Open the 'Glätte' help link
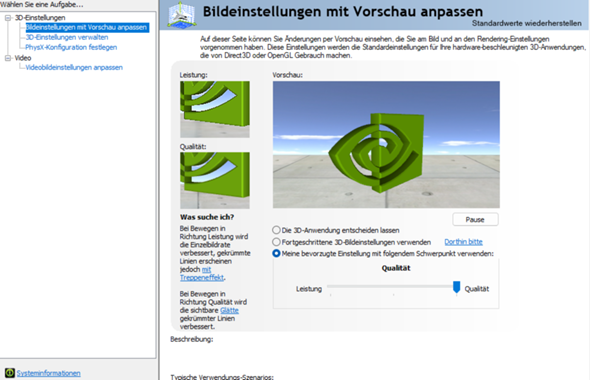This screenshot has height=380, width=590. click(229, 310)
